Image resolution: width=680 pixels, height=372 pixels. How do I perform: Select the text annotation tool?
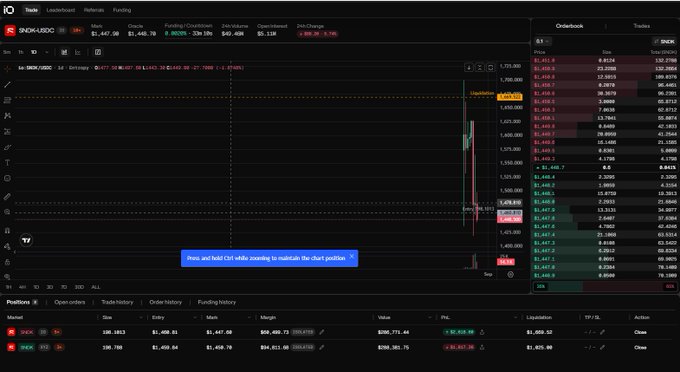(7, 163)
